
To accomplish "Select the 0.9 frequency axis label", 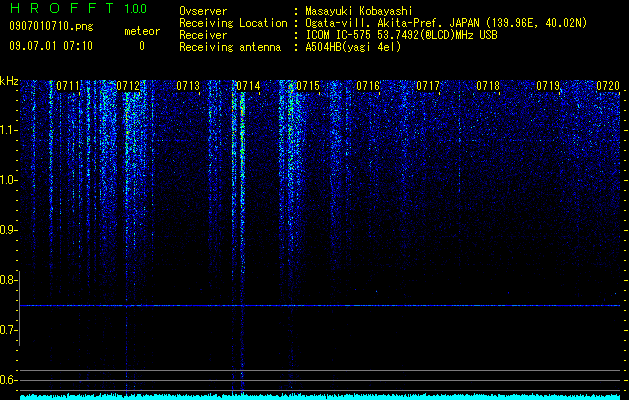I will click(8, 230).
